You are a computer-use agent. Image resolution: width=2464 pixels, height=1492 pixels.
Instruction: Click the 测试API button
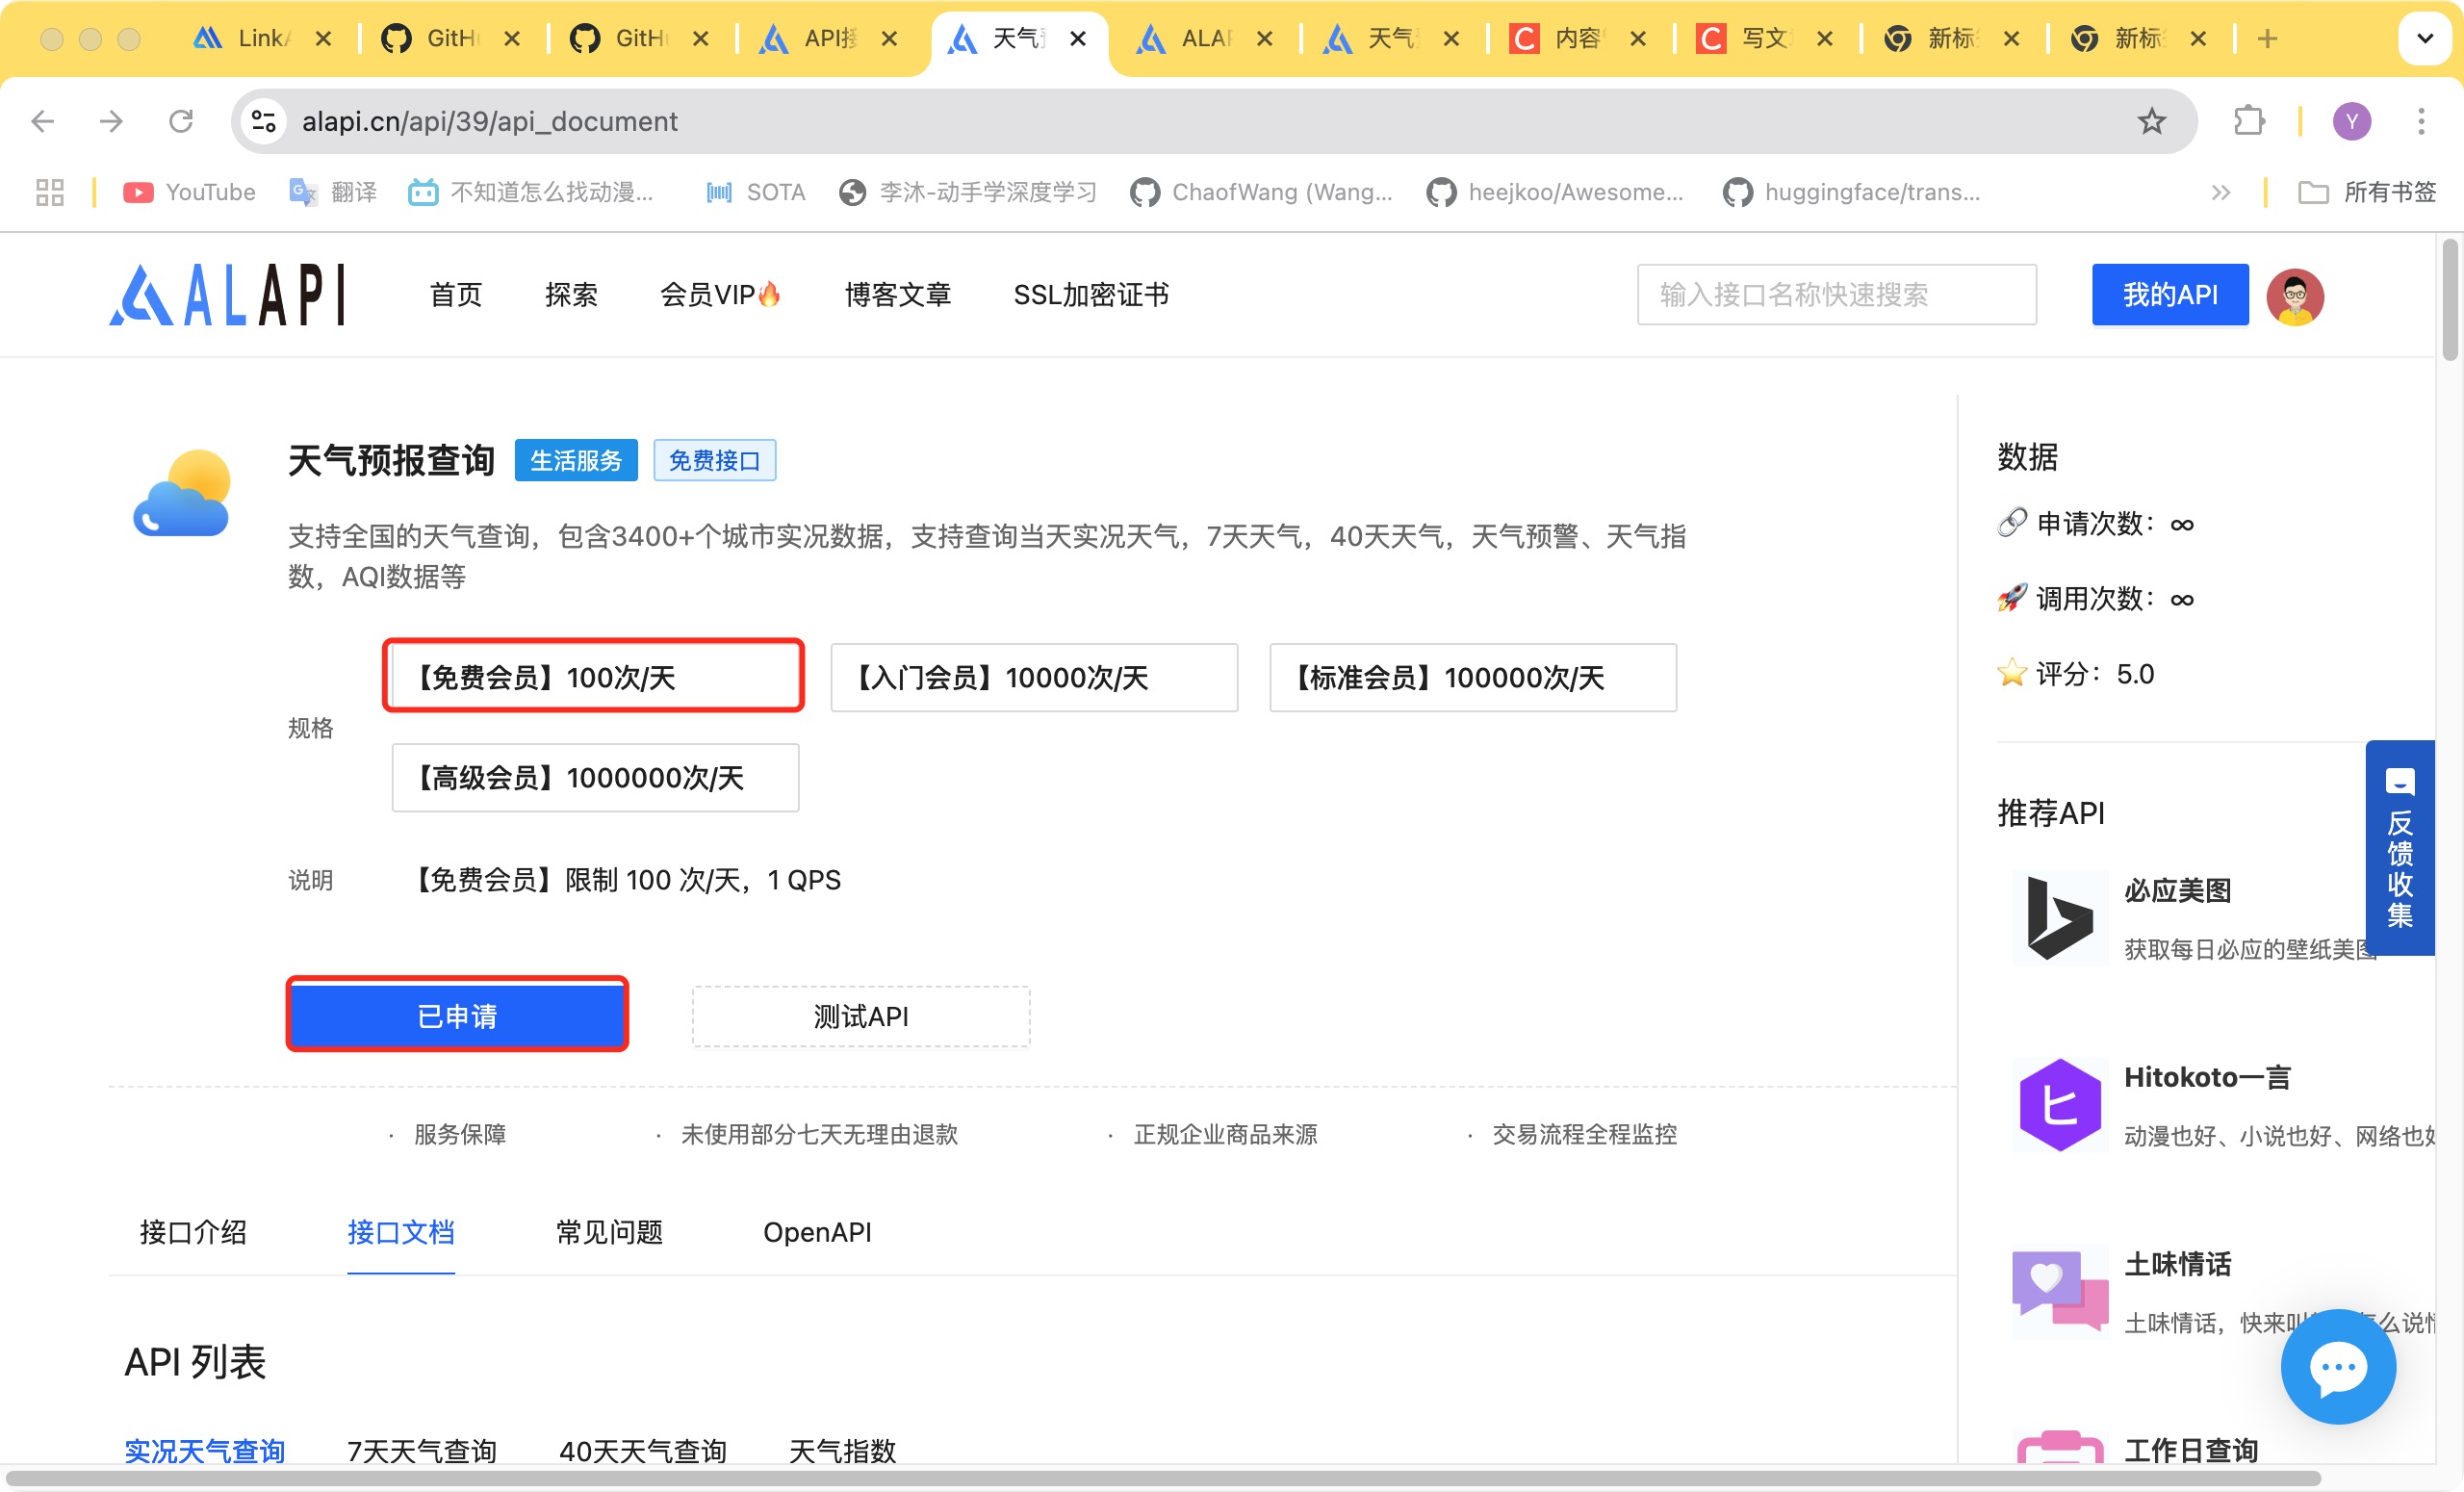point(861,1017)
